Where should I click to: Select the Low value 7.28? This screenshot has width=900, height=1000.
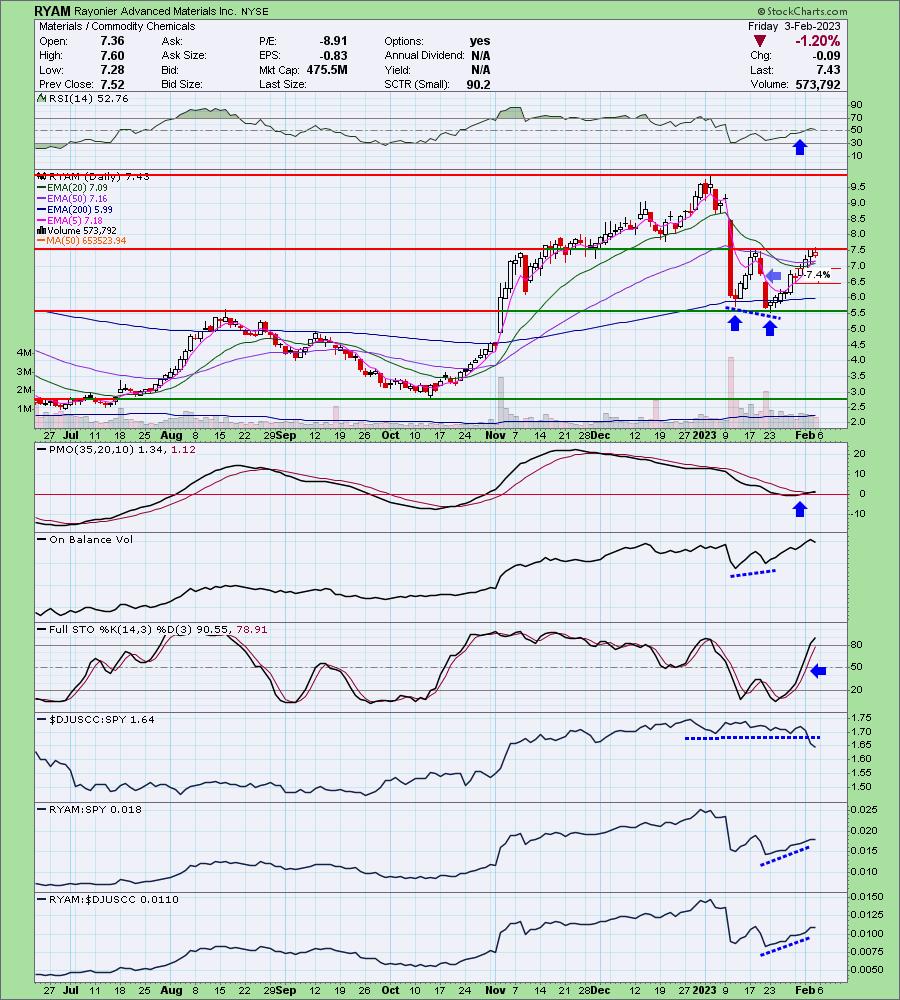[x=112, y=70]
